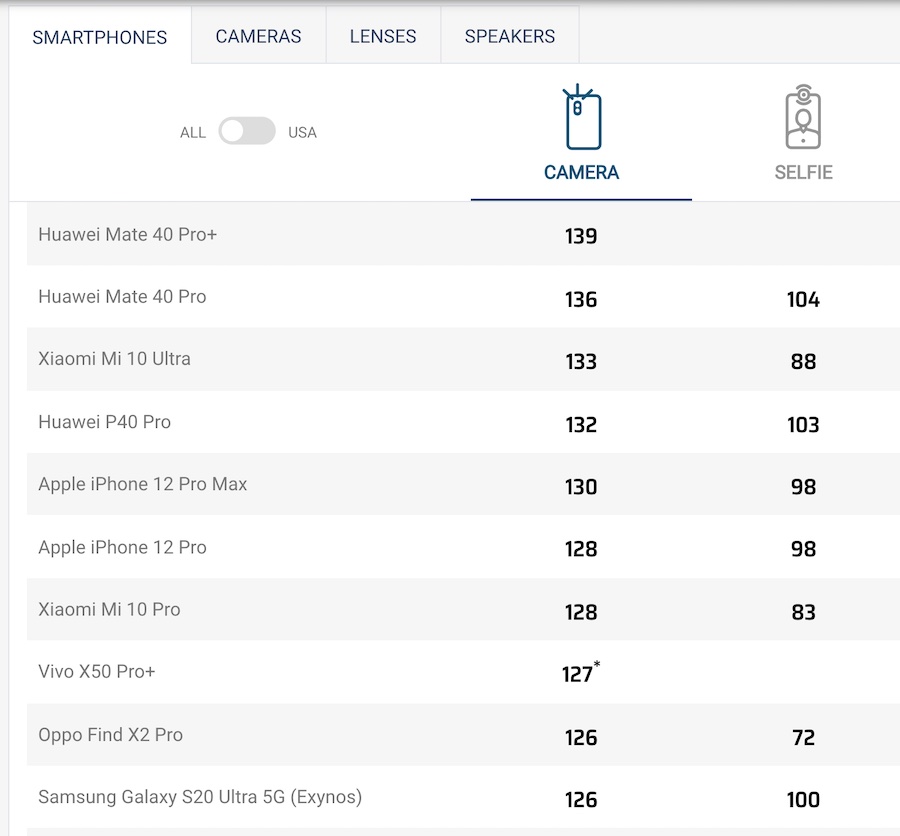Select the Lenses tab

coord(383,36)
